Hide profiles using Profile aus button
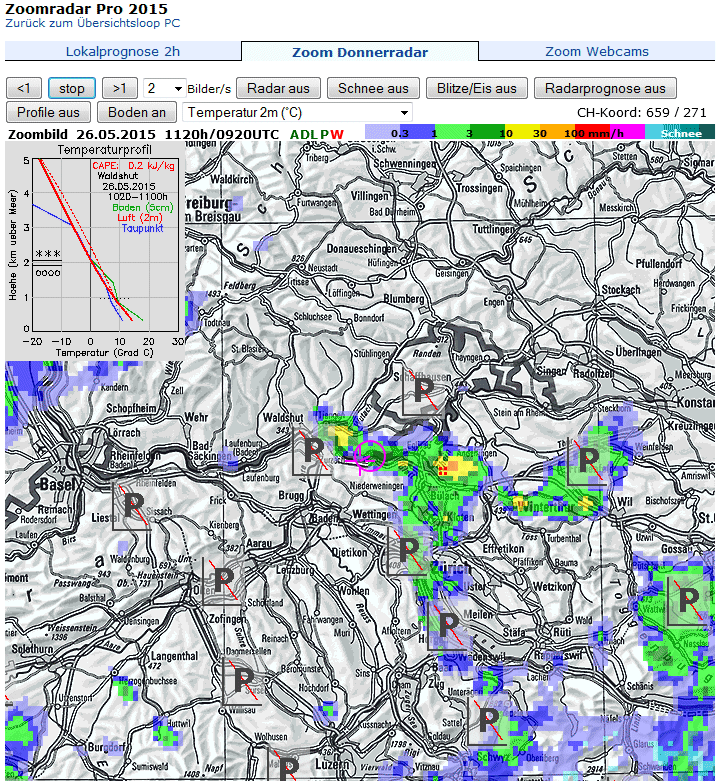Screen dimensions: 717x784 48,112
